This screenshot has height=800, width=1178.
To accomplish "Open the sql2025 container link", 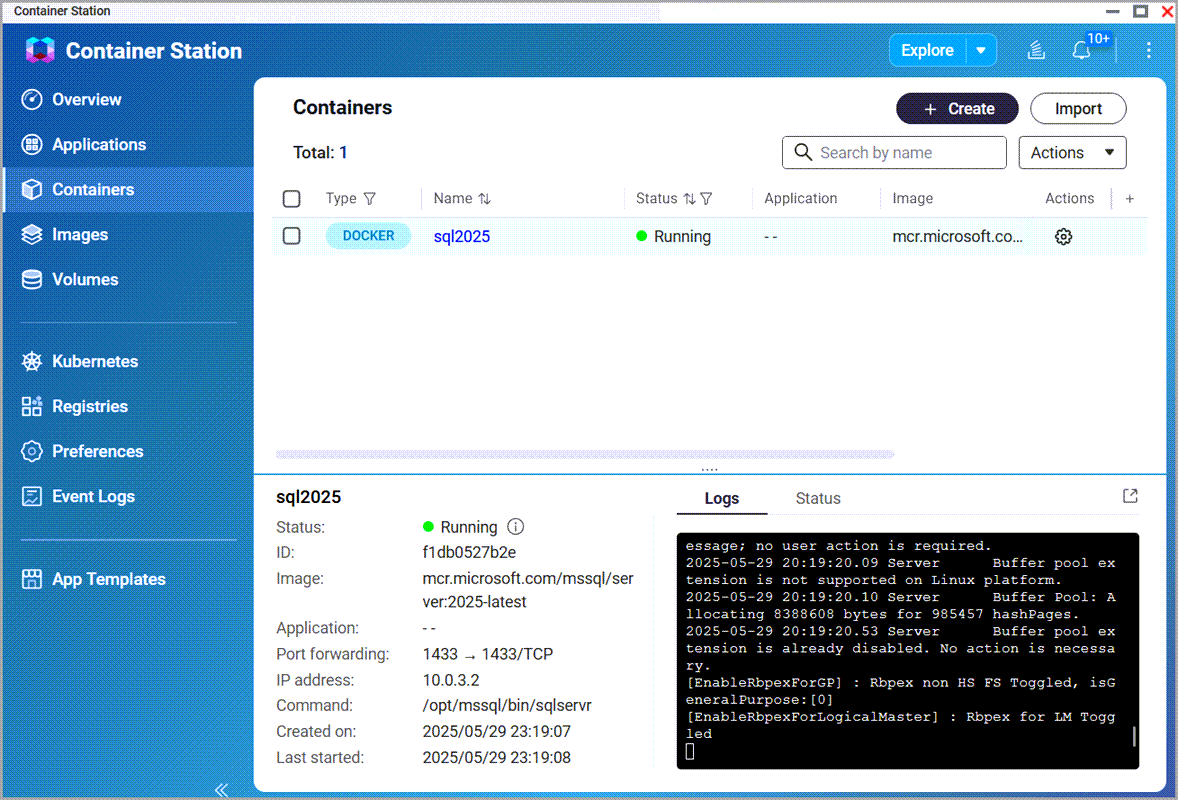I will point(461,236).
